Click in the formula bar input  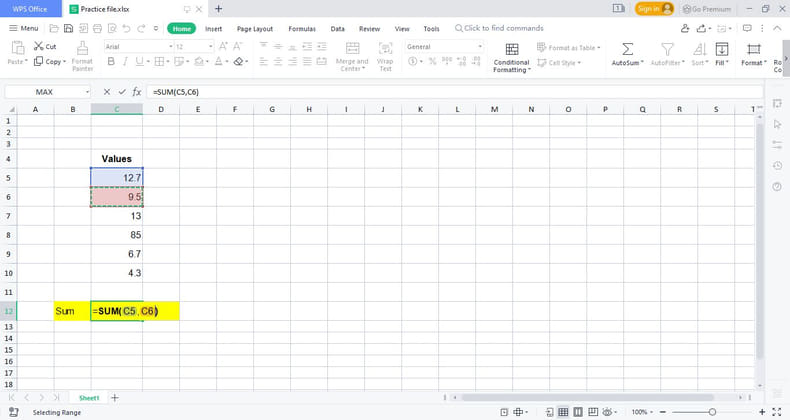click(x=456, y=92)
